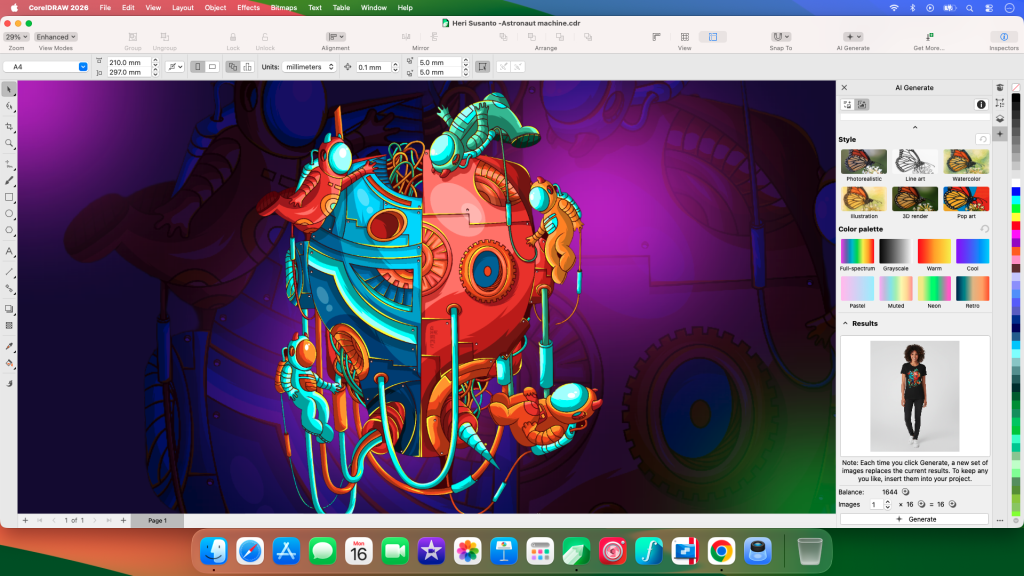This screenshot has width=1024, height=576.
Task: Switch page to portrait orientation
Action: click(x=197, y=67)
